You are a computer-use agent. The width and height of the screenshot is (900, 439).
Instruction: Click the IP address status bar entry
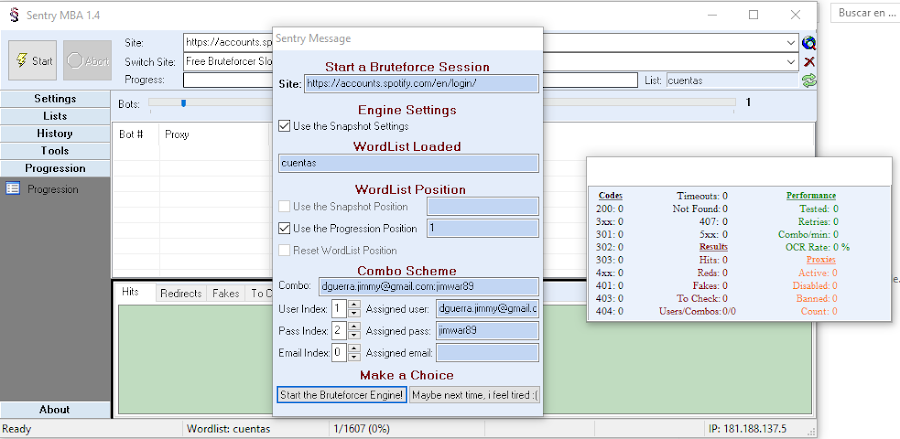point(748,429)
